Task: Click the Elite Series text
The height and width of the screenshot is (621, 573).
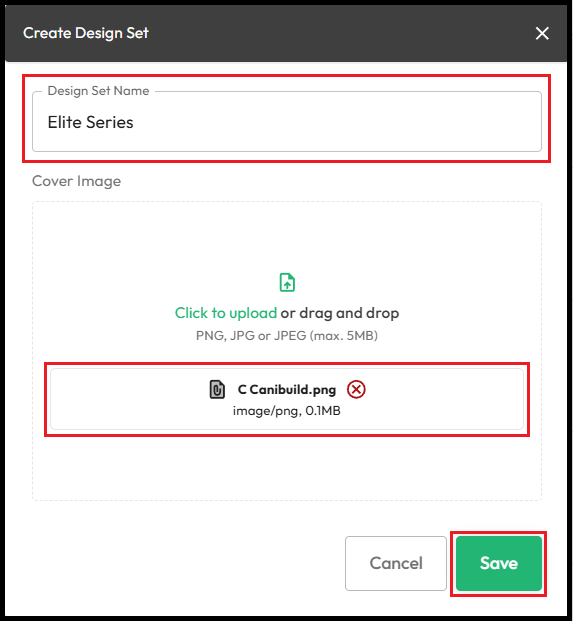Action: (x=90, y=122)
